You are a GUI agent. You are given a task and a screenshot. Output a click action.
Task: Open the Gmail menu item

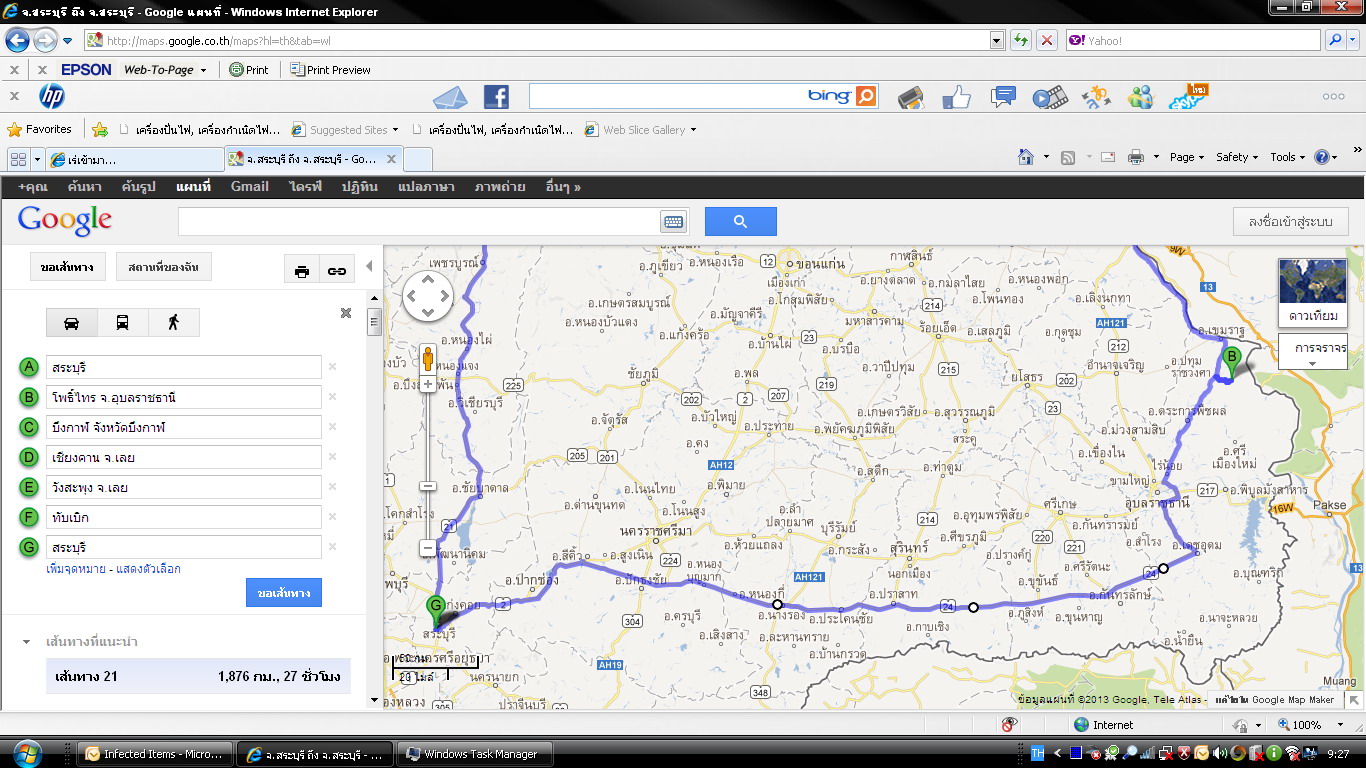[249, 186]
